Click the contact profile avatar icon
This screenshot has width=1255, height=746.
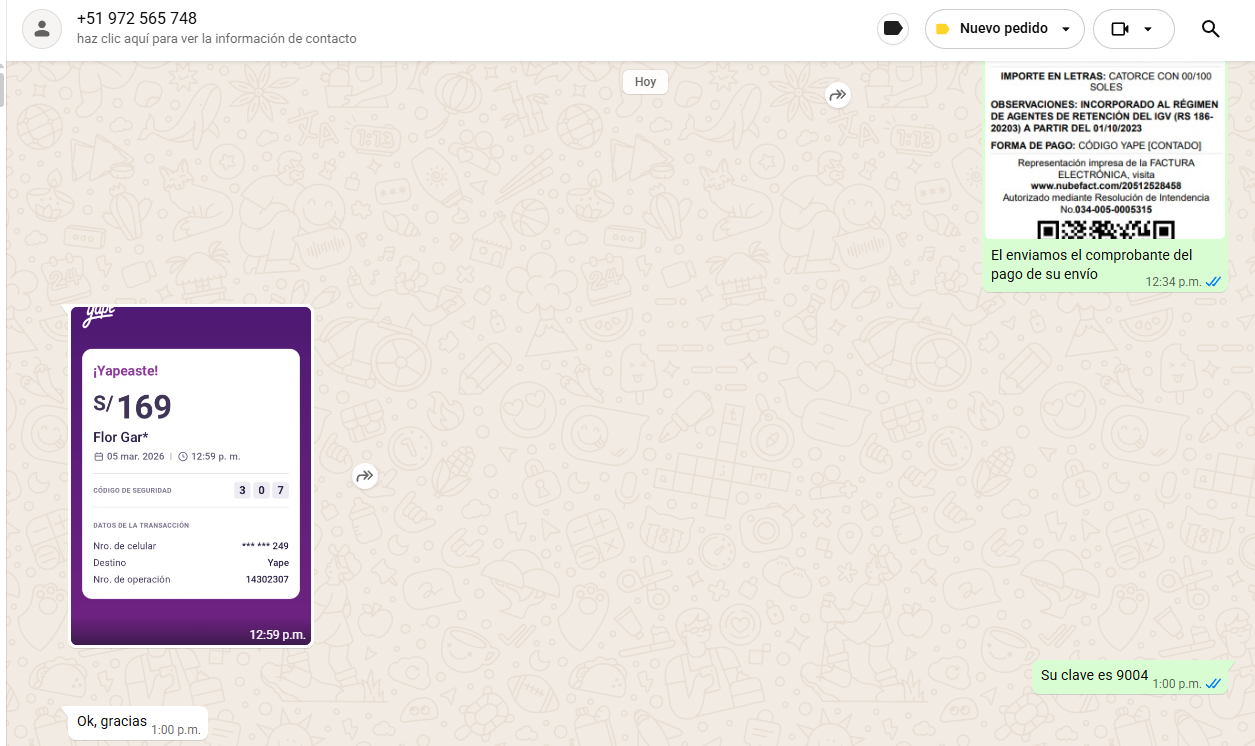41,29
